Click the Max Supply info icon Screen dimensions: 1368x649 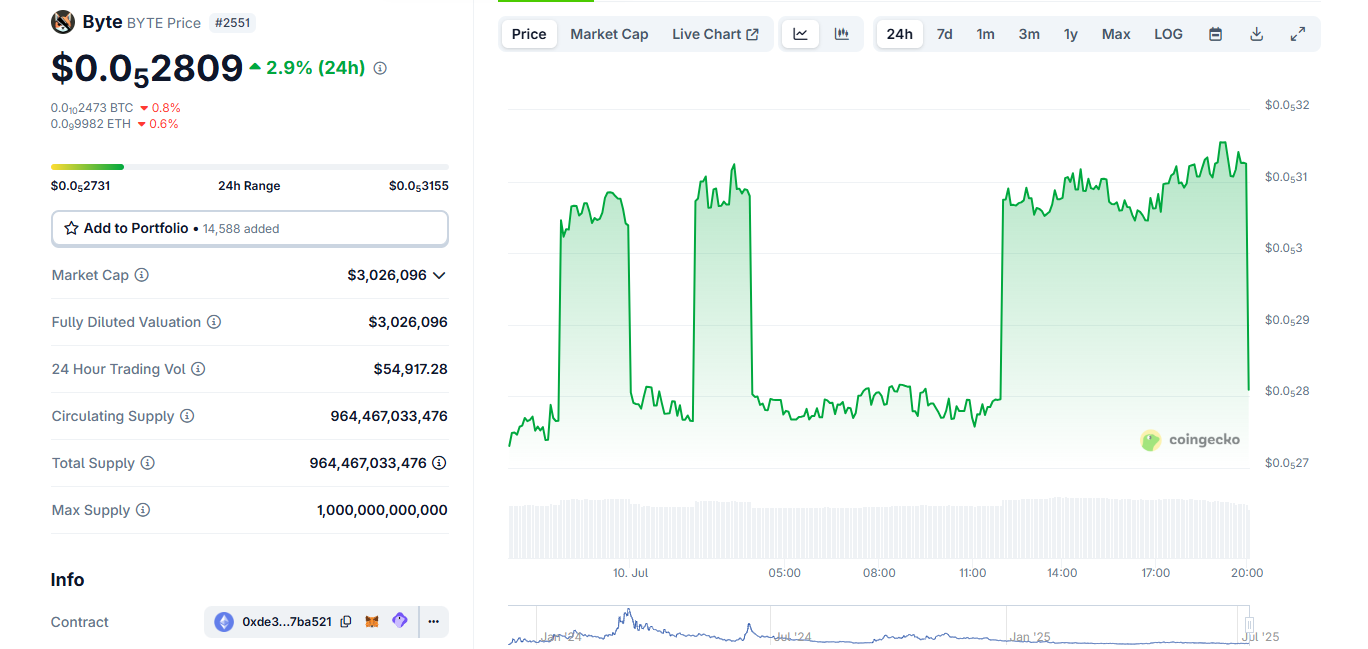[x=143, y=510]
